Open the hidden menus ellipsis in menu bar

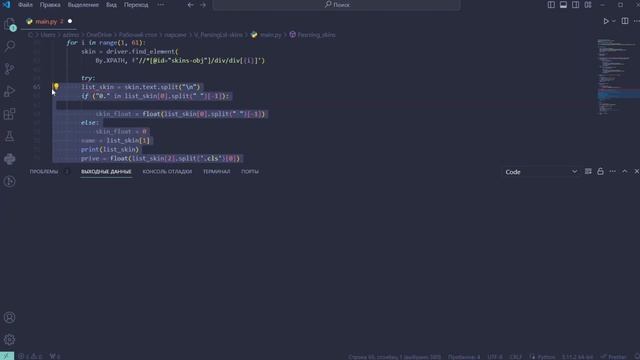pos(161,5)
